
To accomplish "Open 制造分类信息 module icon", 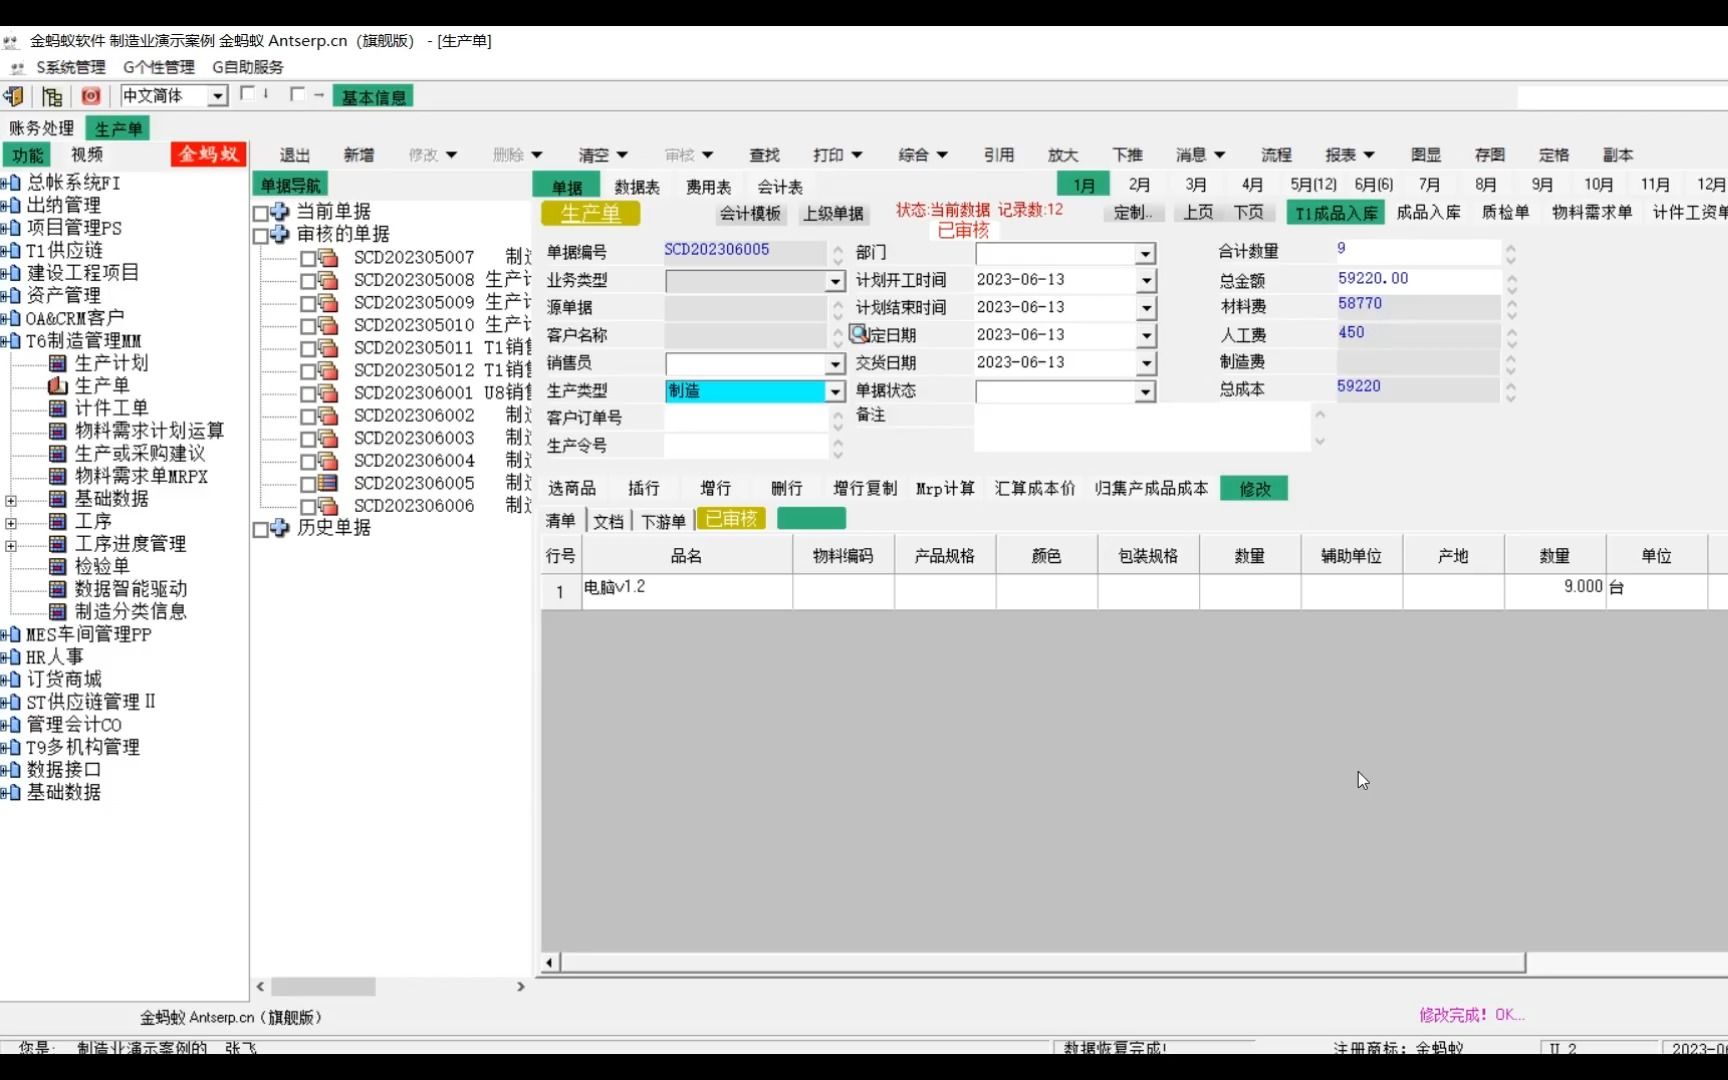I will (58, 612).
